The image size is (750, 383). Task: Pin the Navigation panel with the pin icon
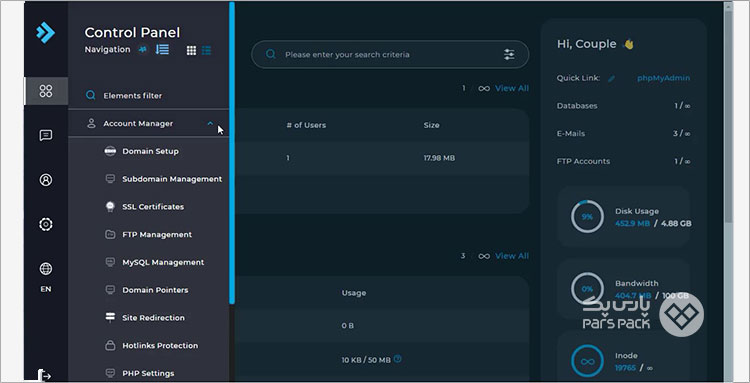tap(143, 49)
